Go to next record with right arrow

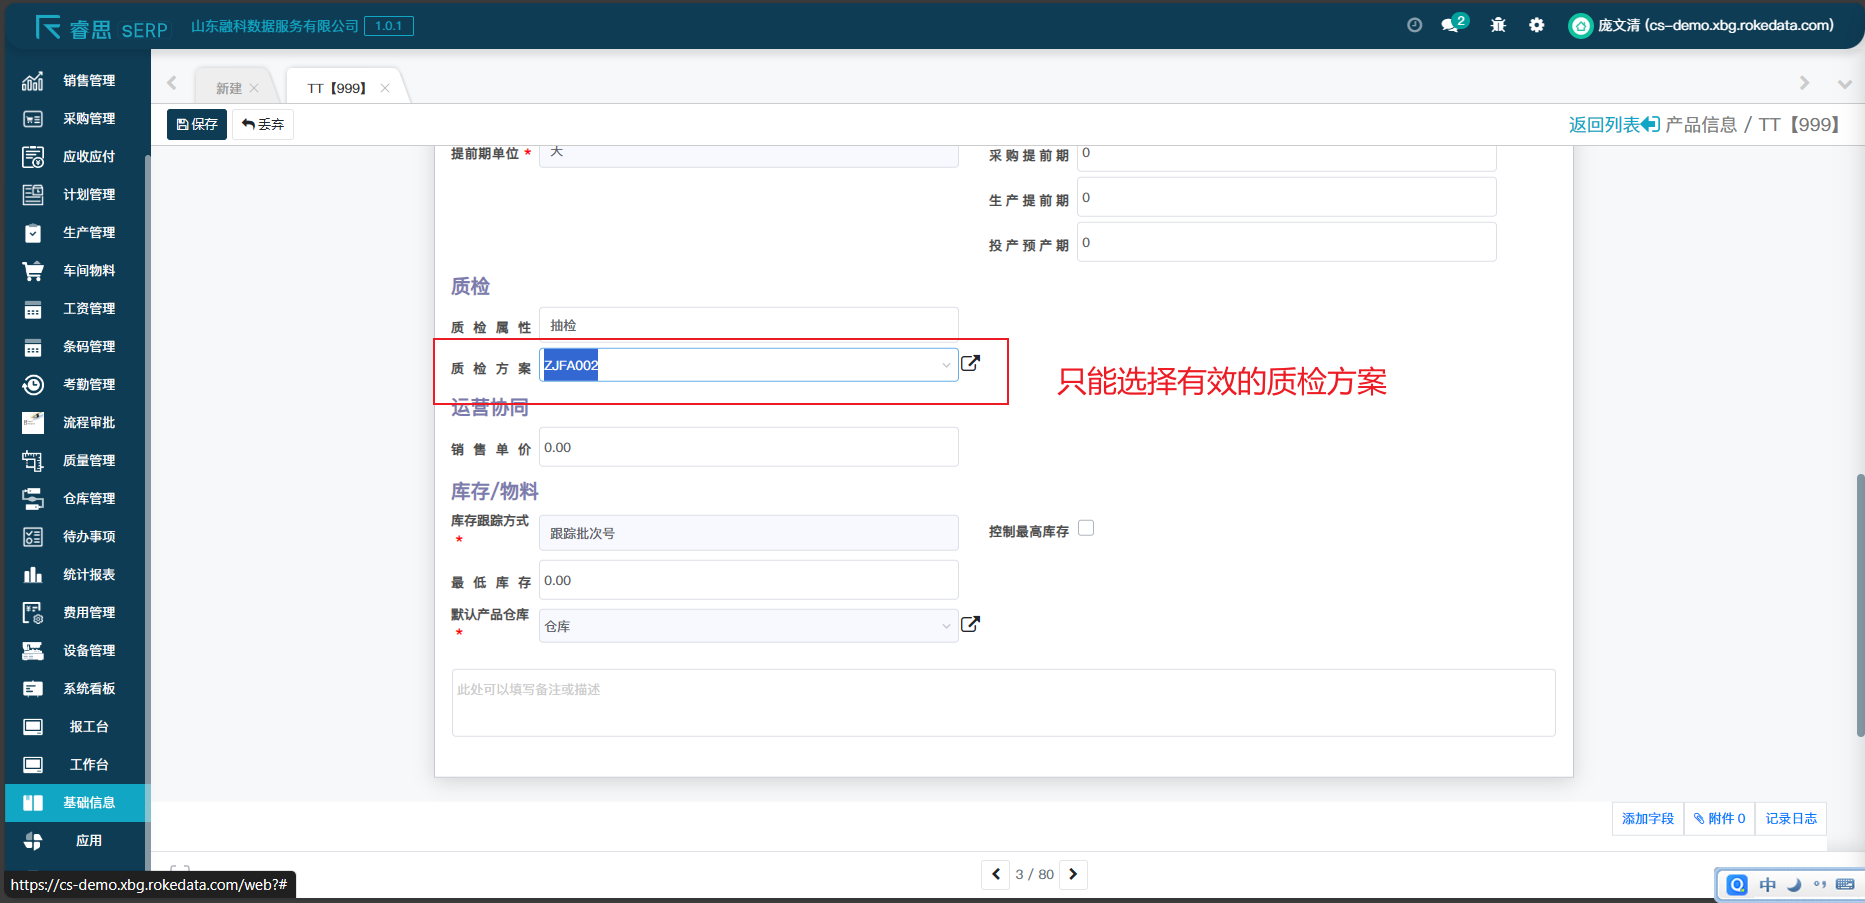click(x=1073, y=874)
